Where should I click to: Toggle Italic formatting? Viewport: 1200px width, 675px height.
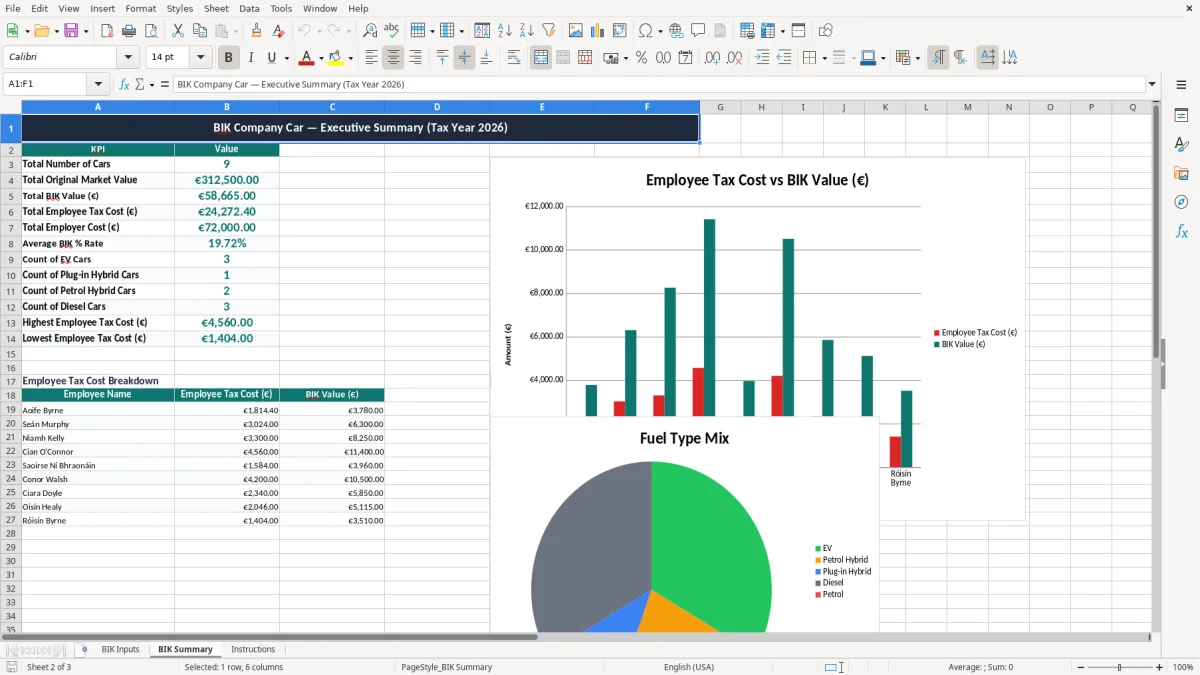(251, 58)
